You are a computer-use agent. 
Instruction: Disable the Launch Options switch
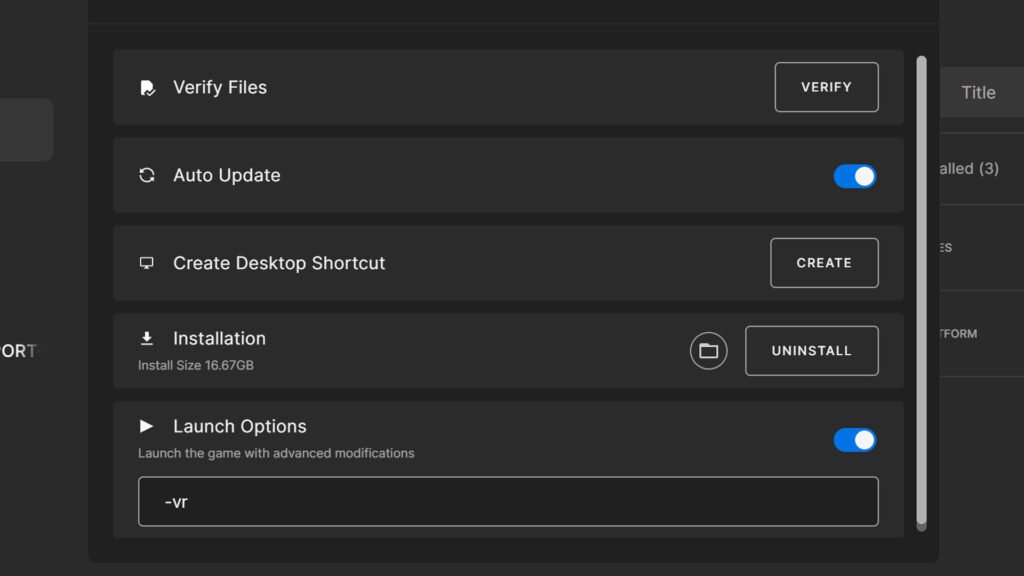(855, 440)
